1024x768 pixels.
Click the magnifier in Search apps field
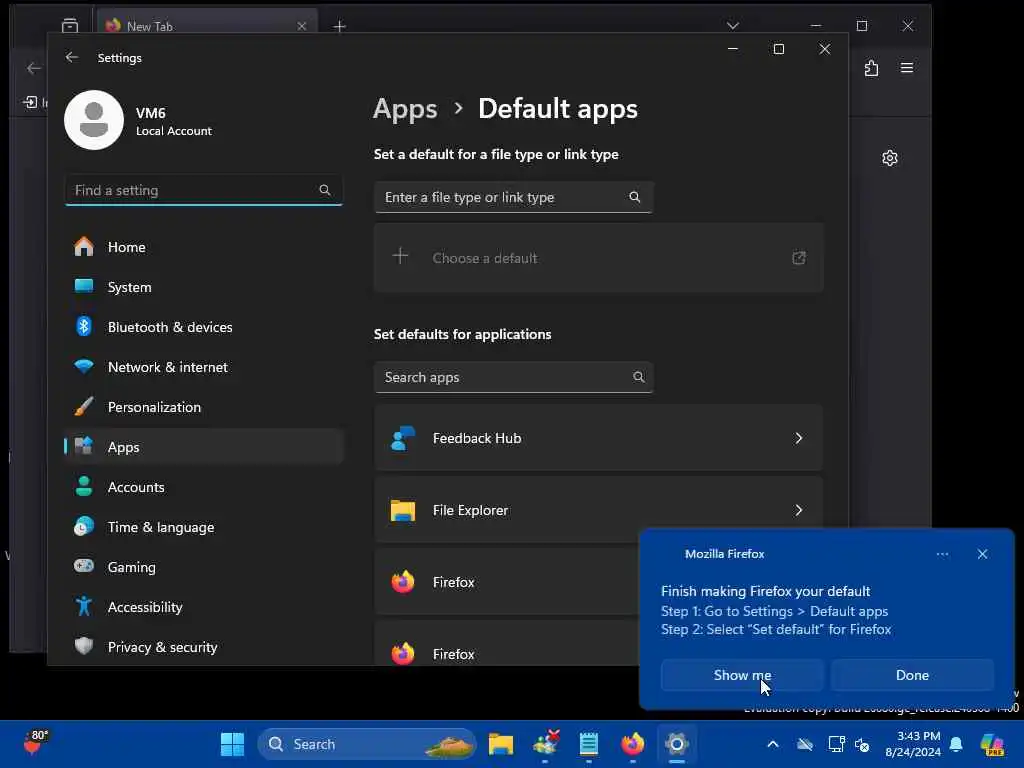pos(639,377)
